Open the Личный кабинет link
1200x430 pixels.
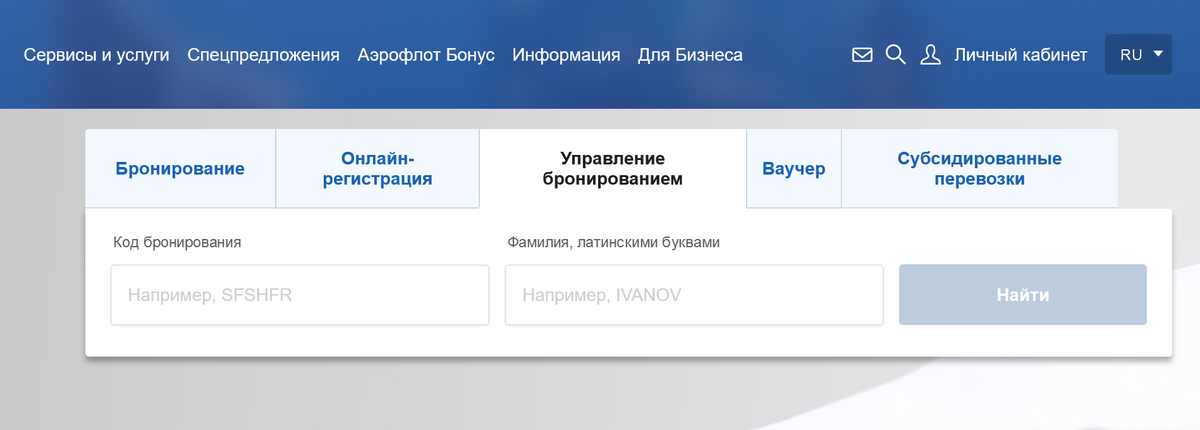pyautogui.click(x=1020, y=55)
